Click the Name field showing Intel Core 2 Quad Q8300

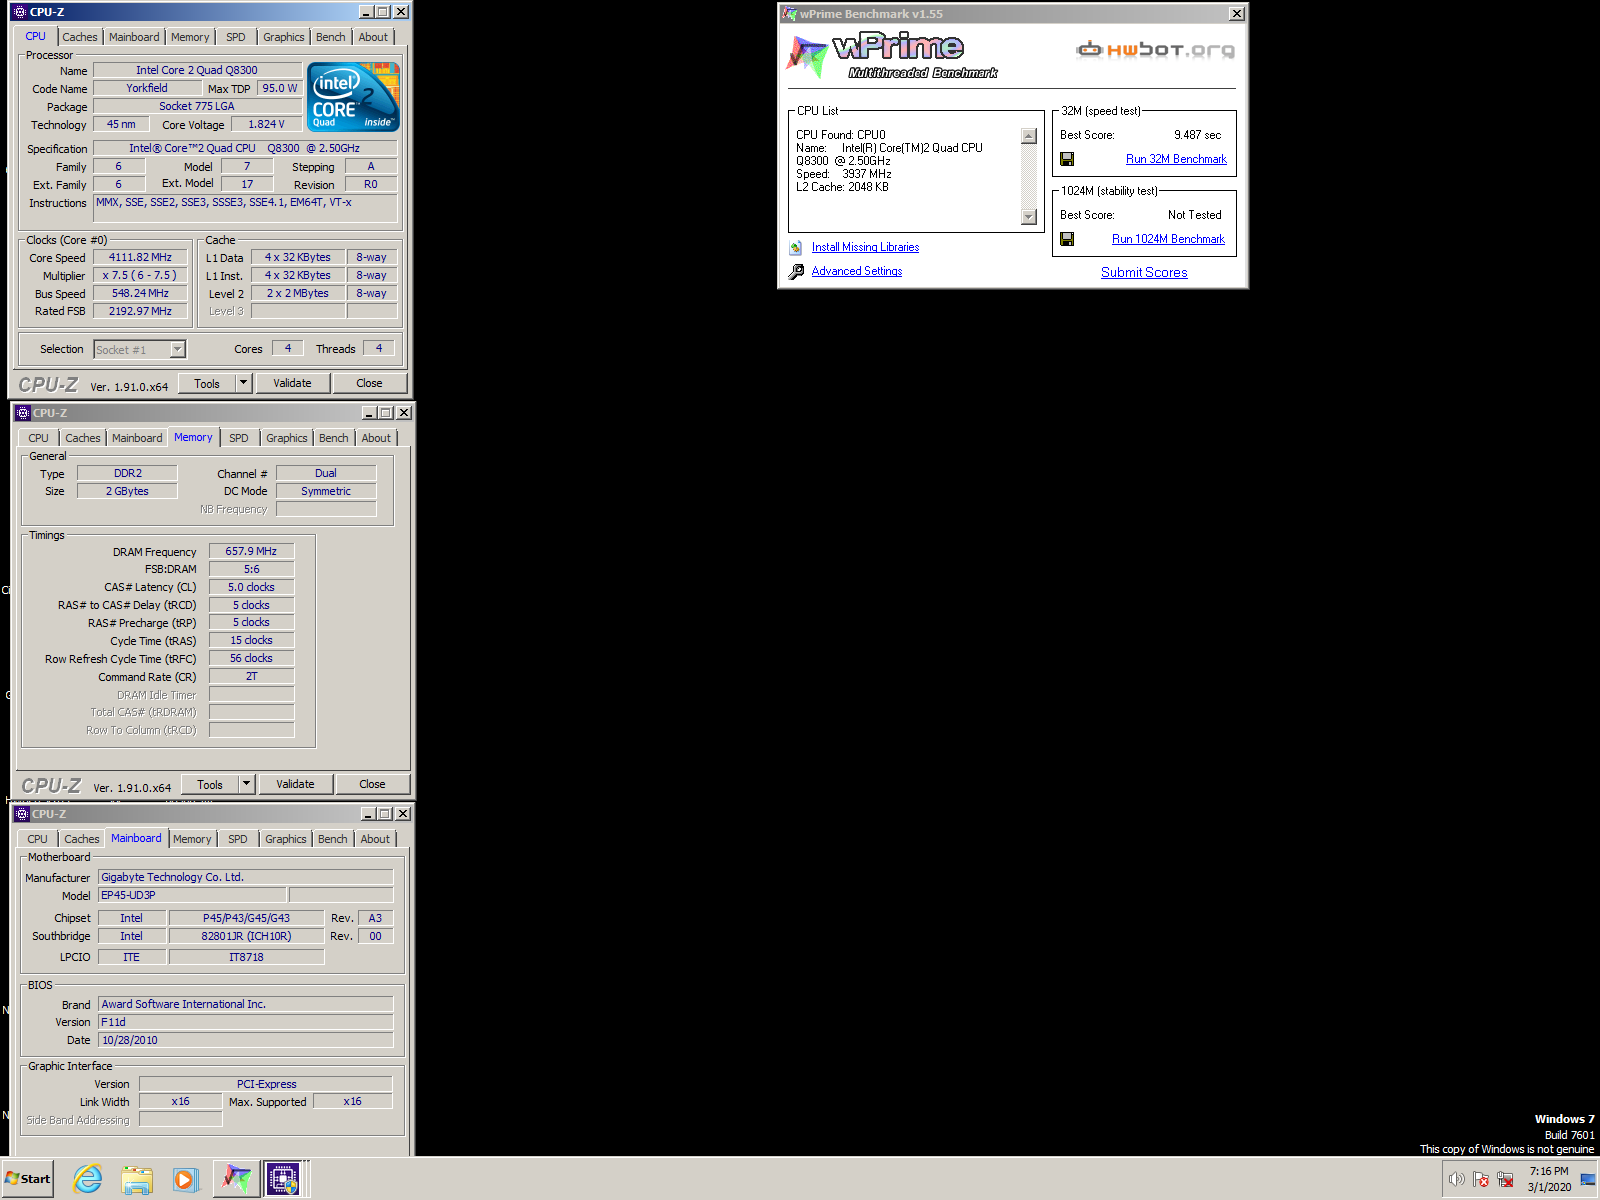pyautogui.click(x=197, y=70)
